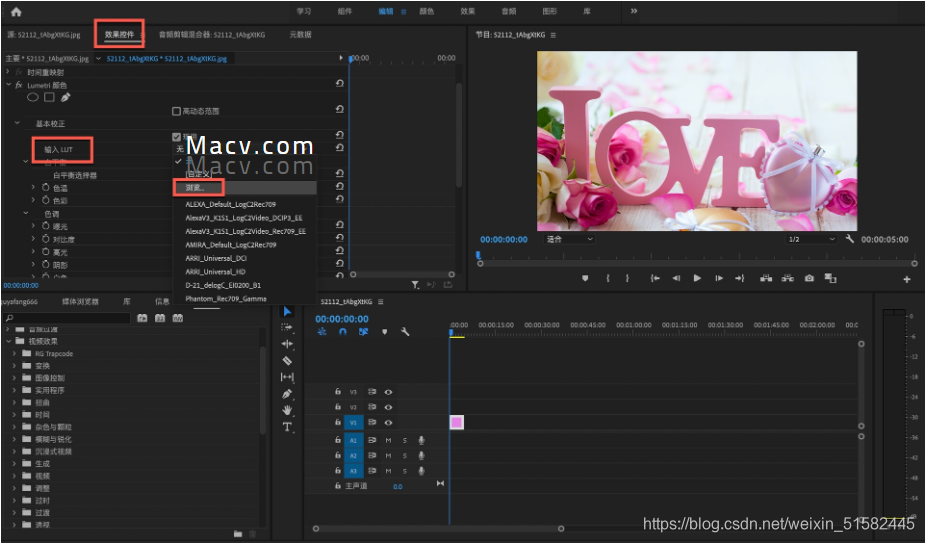The image size is (925, 543).
Task: Open the Comparison View button
Action: point(831,278)
